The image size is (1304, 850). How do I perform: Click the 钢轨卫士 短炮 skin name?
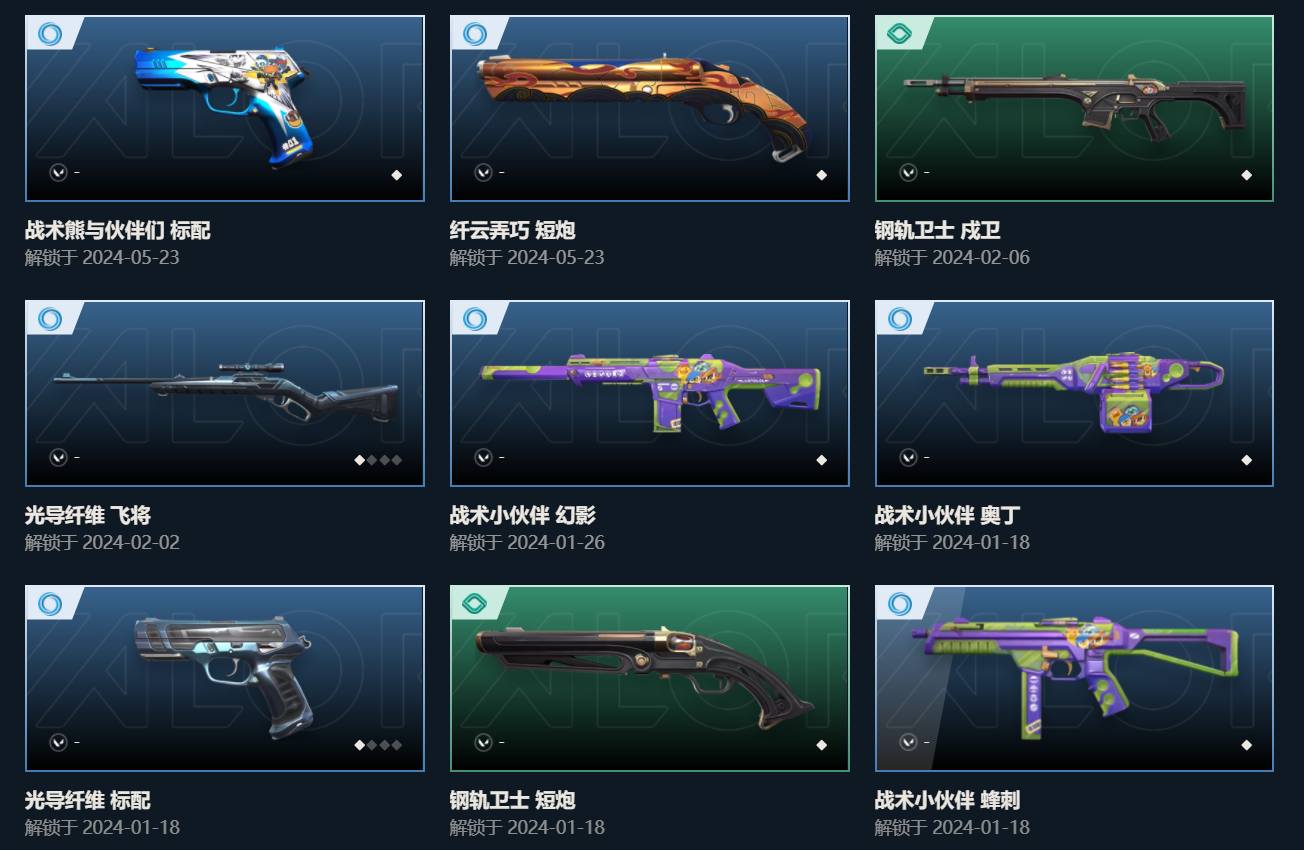coord(513,801)
